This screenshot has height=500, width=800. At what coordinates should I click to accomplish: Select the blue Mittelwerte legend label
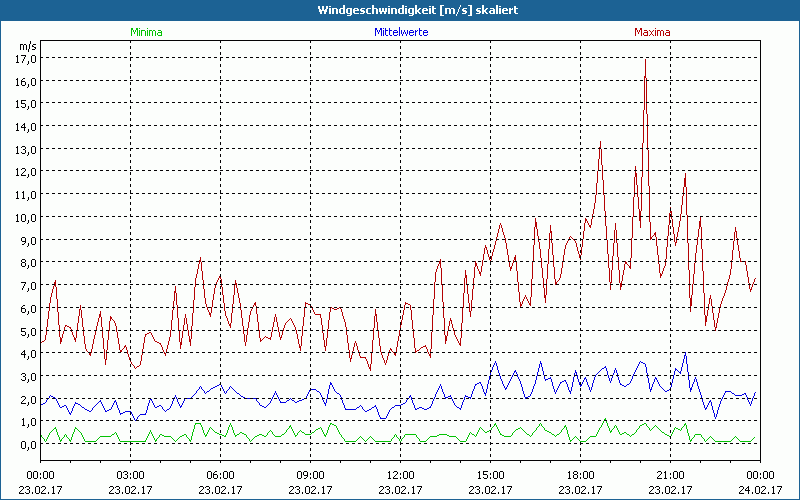(x=400, y=32)
